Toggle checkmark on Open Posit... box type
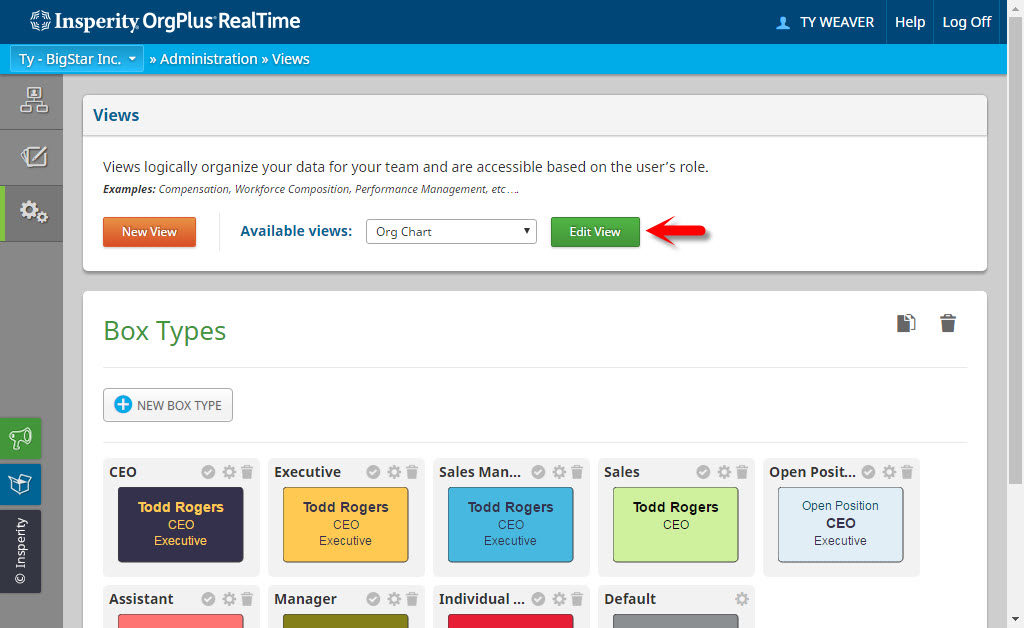Viewport: 1024px width, 628px height. pyautogui.click(x=868, y=472)
